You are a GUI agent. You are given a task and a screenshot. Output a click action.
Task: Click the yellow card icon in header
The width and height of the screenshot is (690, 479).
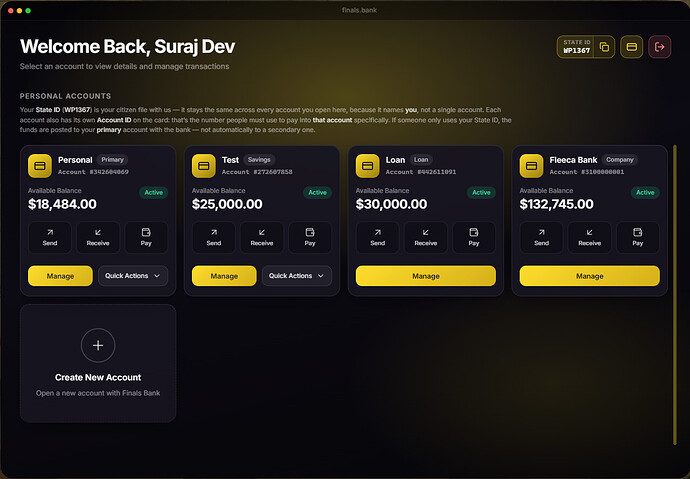point(631,47)
